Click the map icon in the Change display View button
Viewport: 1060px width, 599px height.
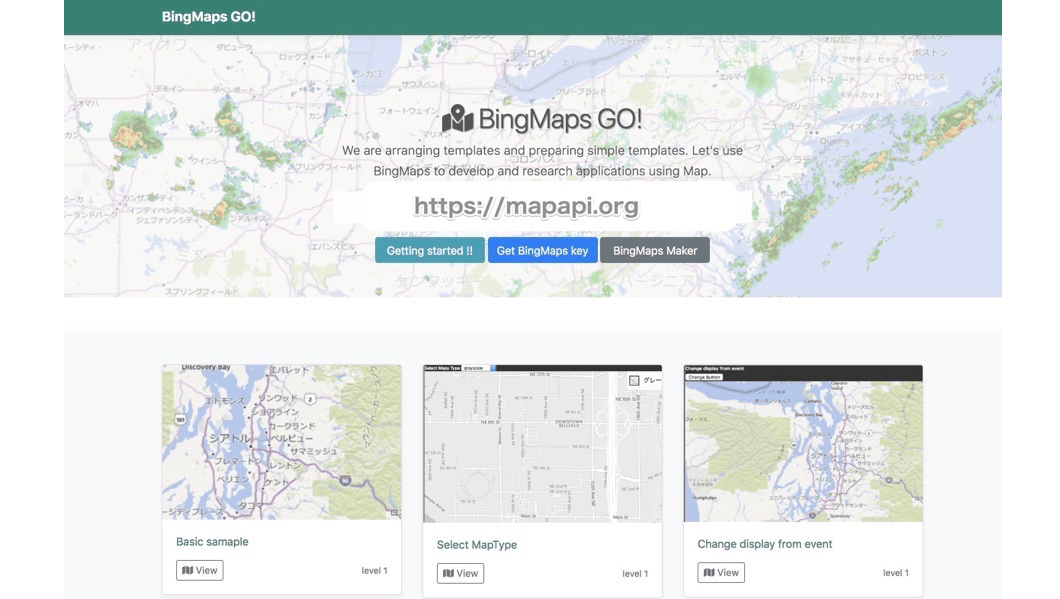tap(709, 573)
